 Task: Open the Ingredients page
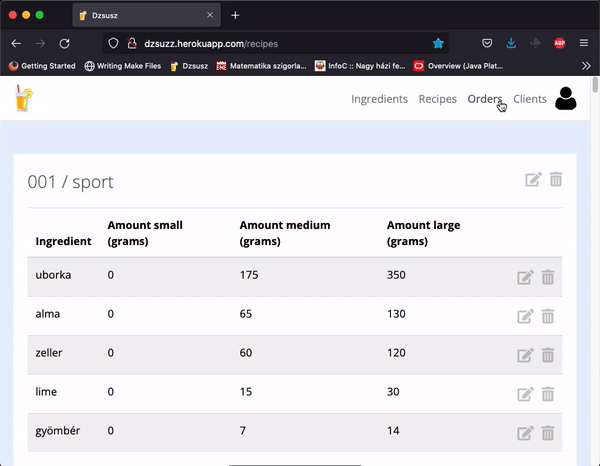tap(379, 99)
